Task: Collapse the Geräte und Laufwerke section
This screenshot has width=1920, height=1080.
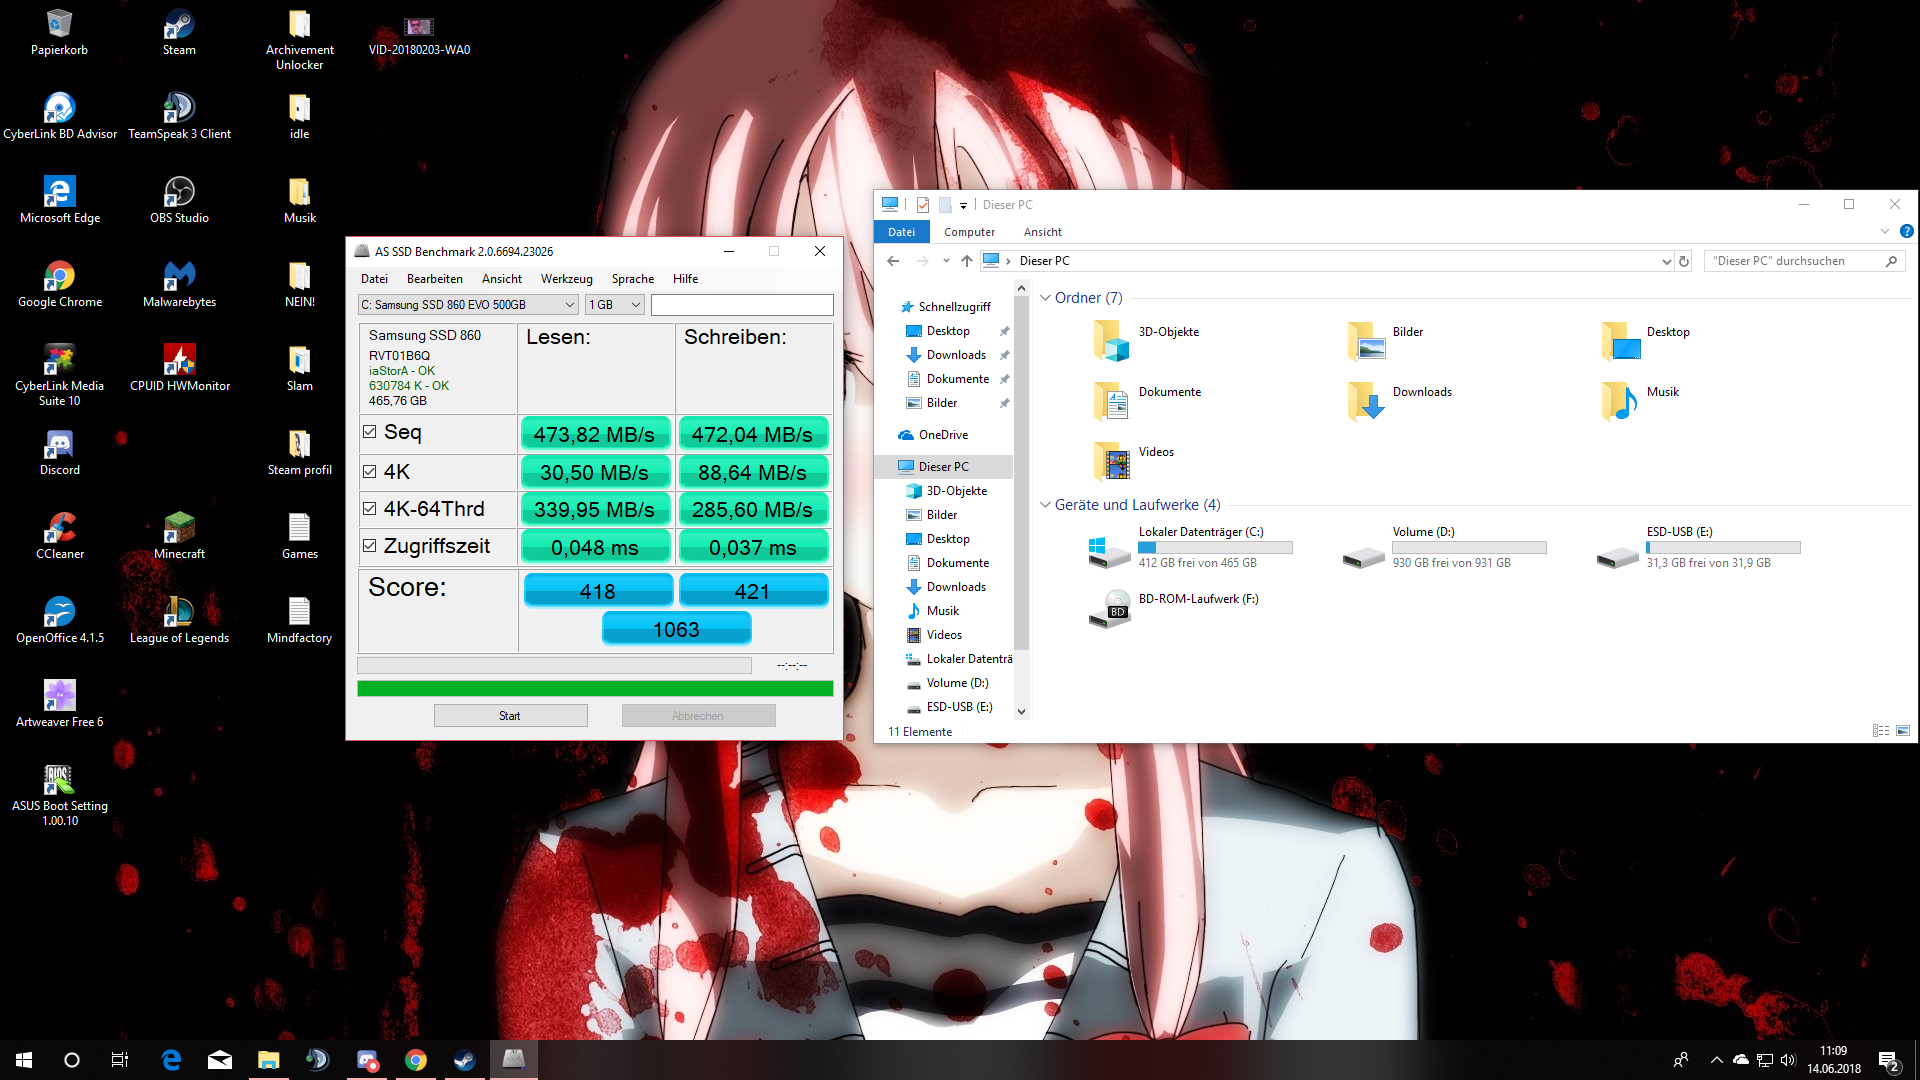Action: [1045, 505]
